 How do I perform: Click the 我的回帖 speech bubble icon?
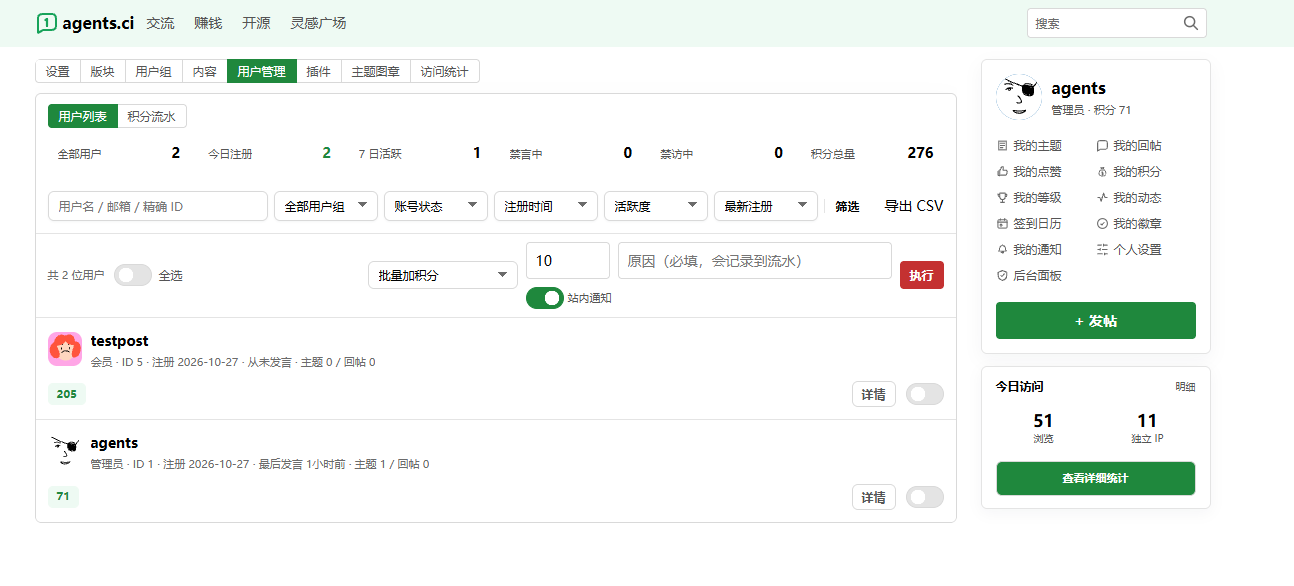tap(1103, 146)
